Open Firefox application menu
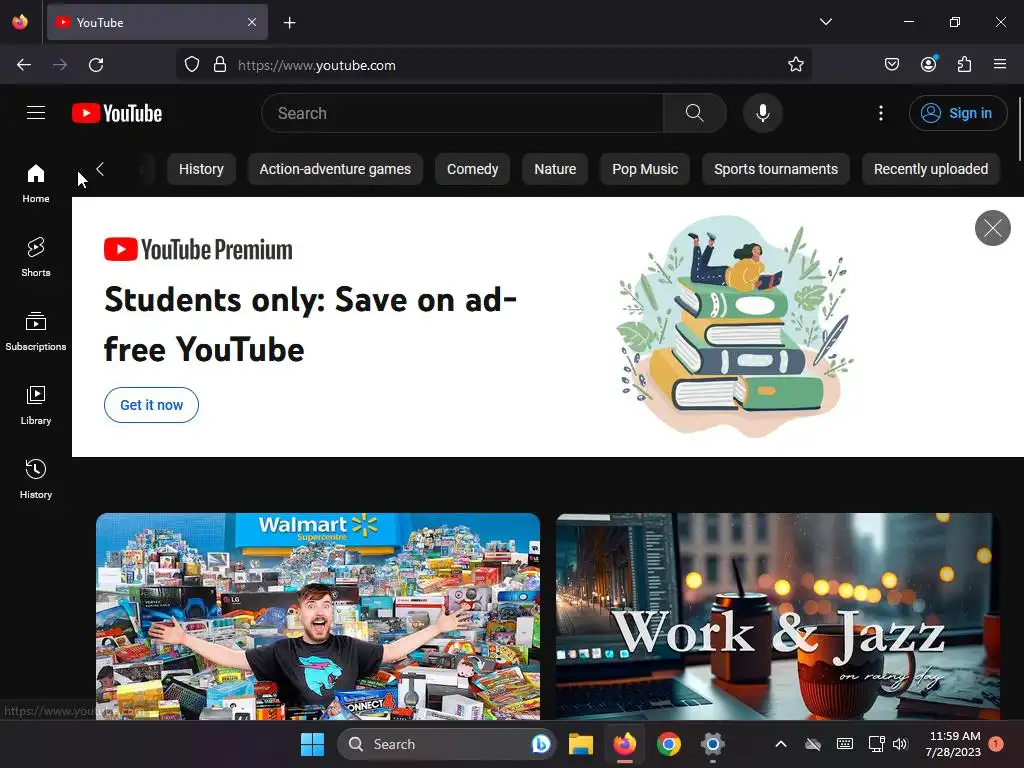Screen dimensions: 1024x768 pos(1000,64)
